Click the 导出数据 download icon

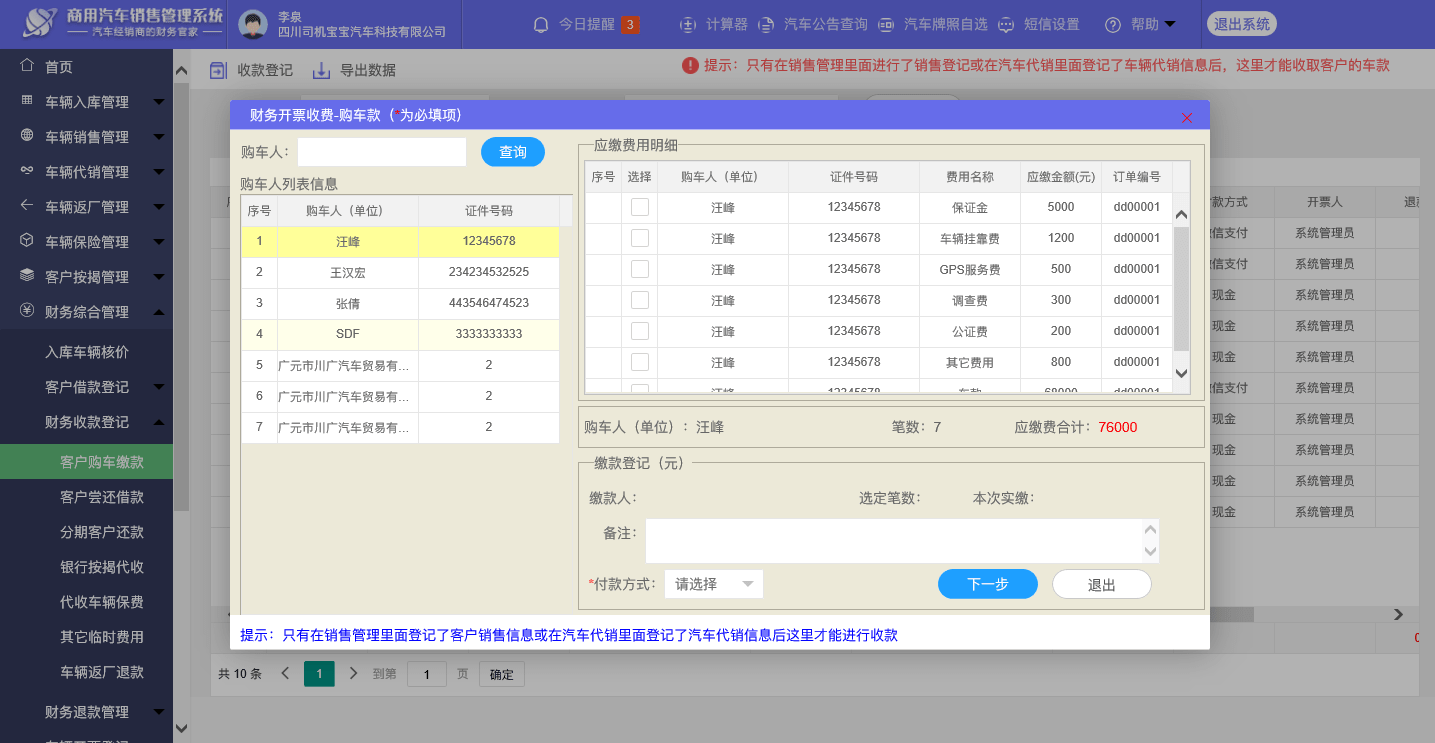(x=321, y=70)
